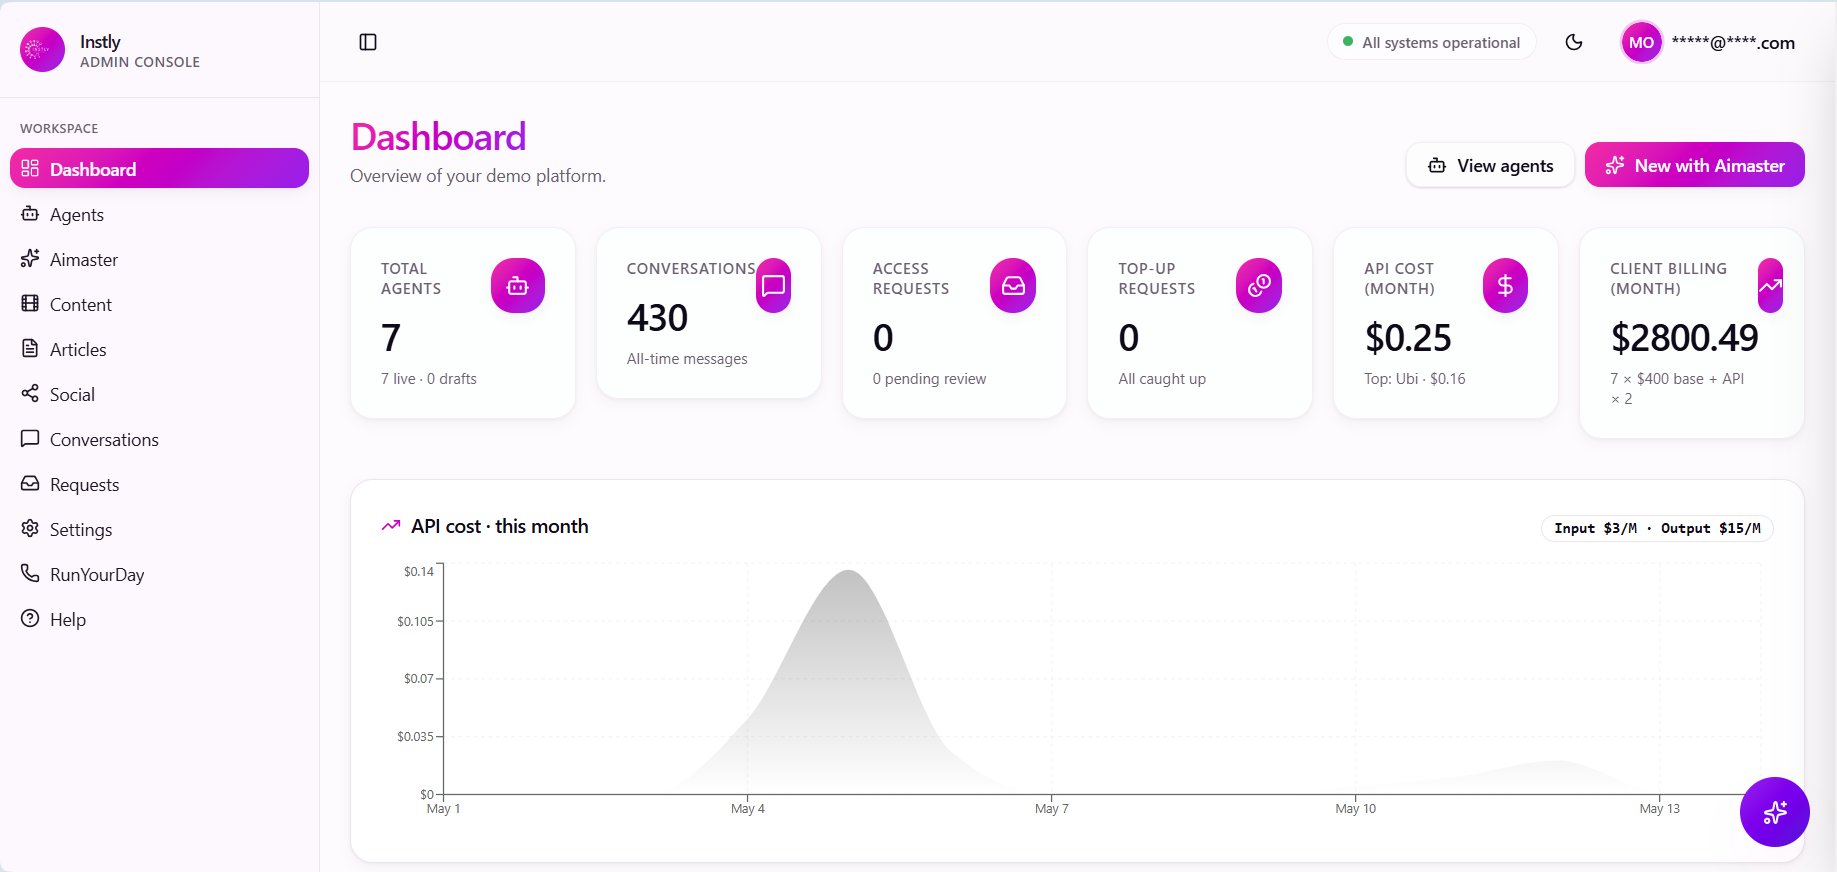
Task: Click the May 10 axis label
Action: tap(1356, 809)
